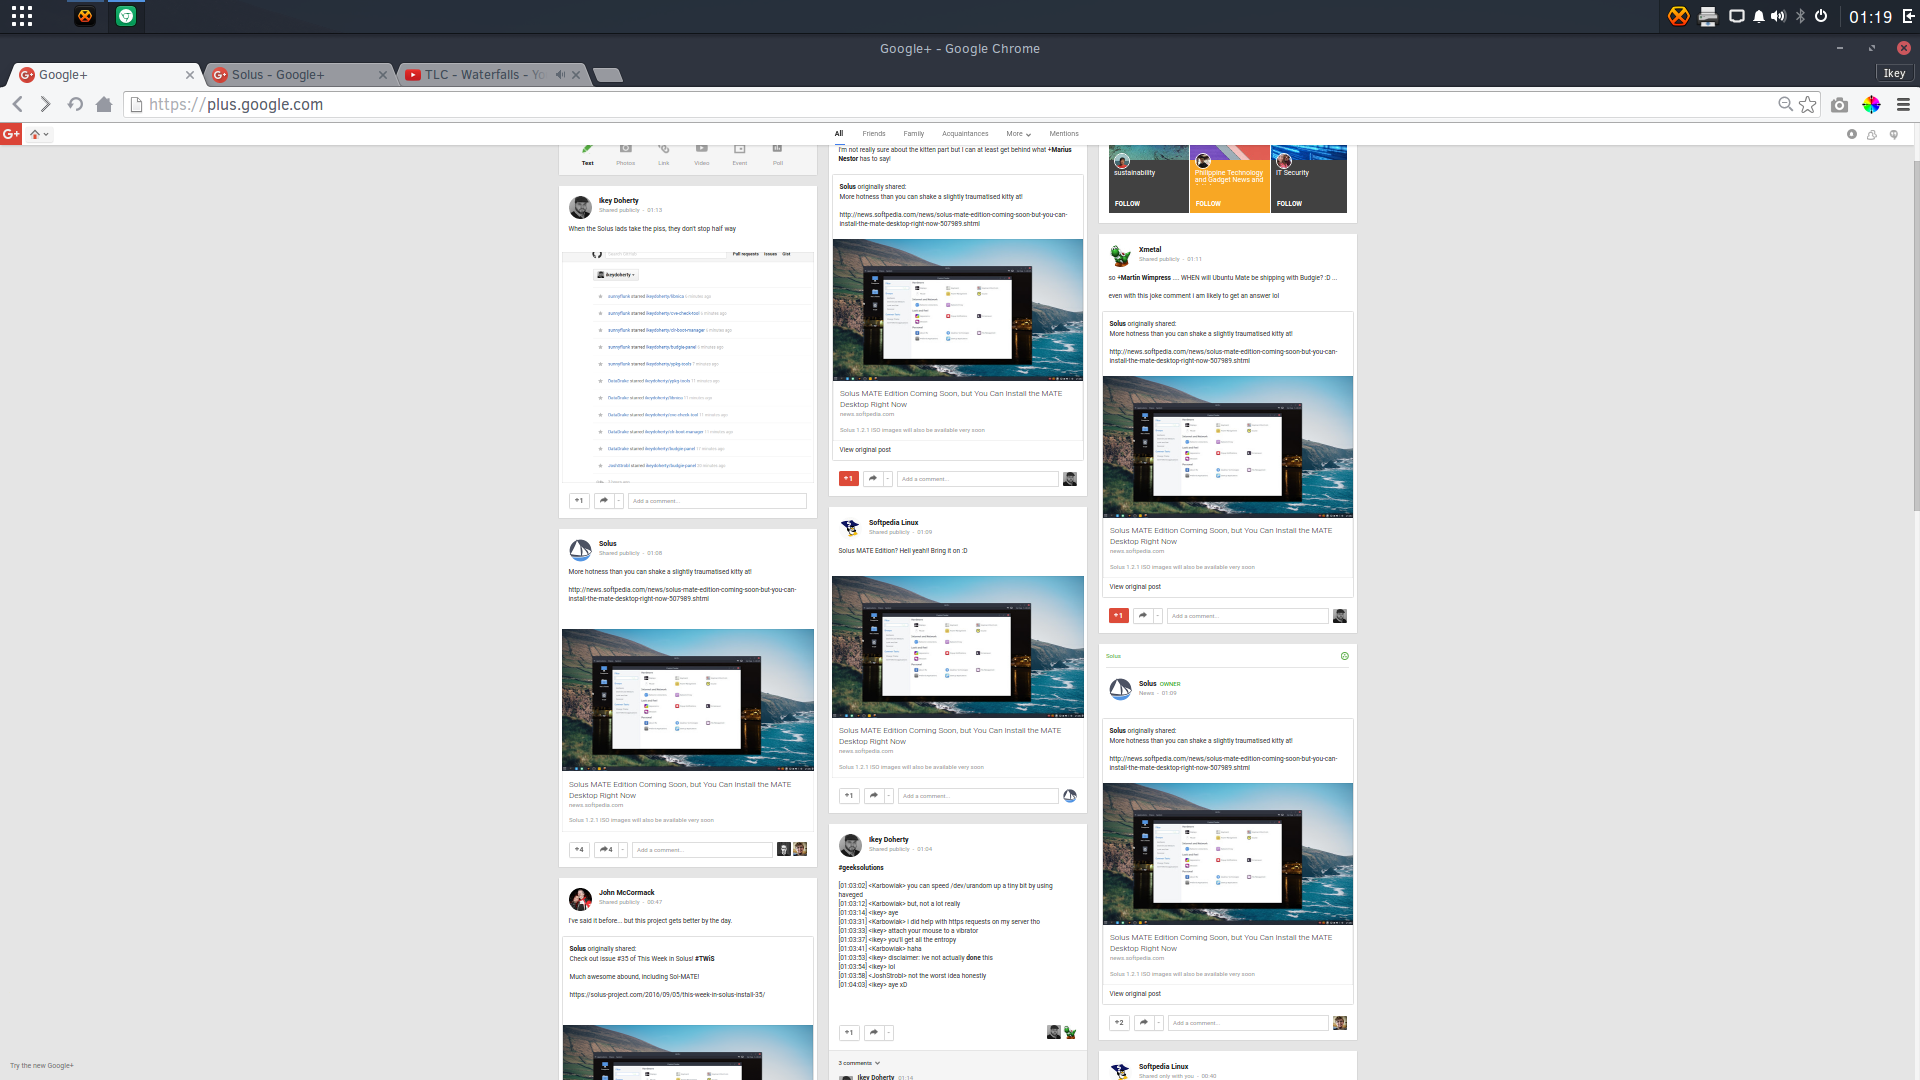Close the Solus - Google+ tab

point(383,75)
